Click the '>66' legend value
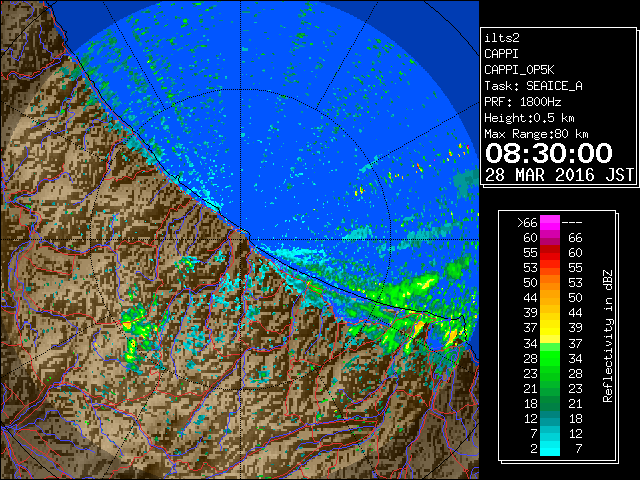The image size is (640, 480). 527,223
